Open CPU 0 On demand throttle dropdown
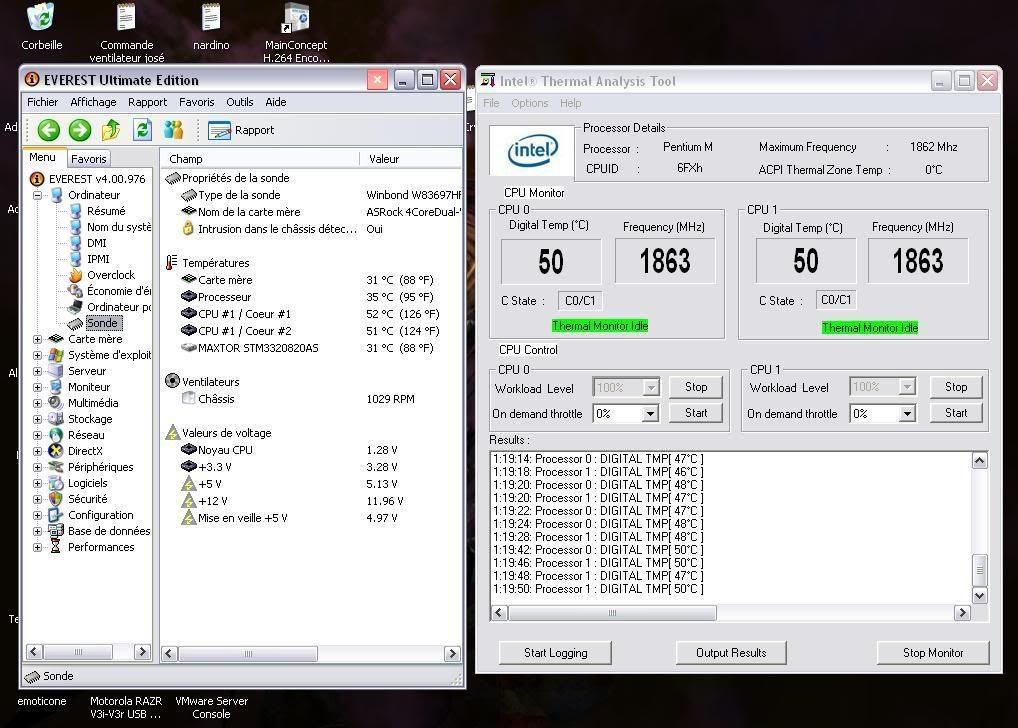 pos(650,414)
